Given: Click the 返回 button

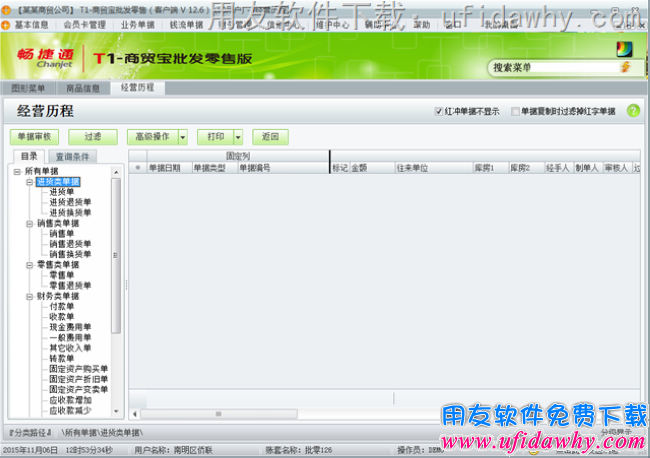Looking at the screenshot, I should tap(270, 137).
